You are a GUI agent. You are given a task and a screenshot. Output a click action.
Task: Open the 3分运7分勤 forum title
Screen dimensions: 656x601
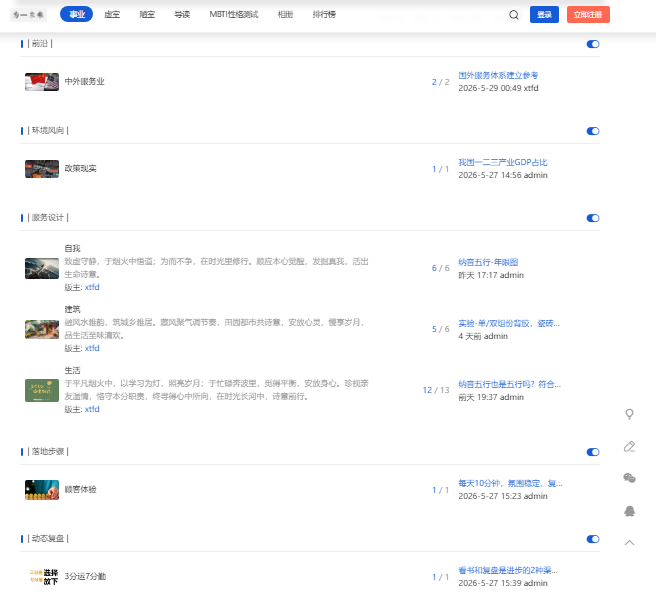[x=85, y=576]
